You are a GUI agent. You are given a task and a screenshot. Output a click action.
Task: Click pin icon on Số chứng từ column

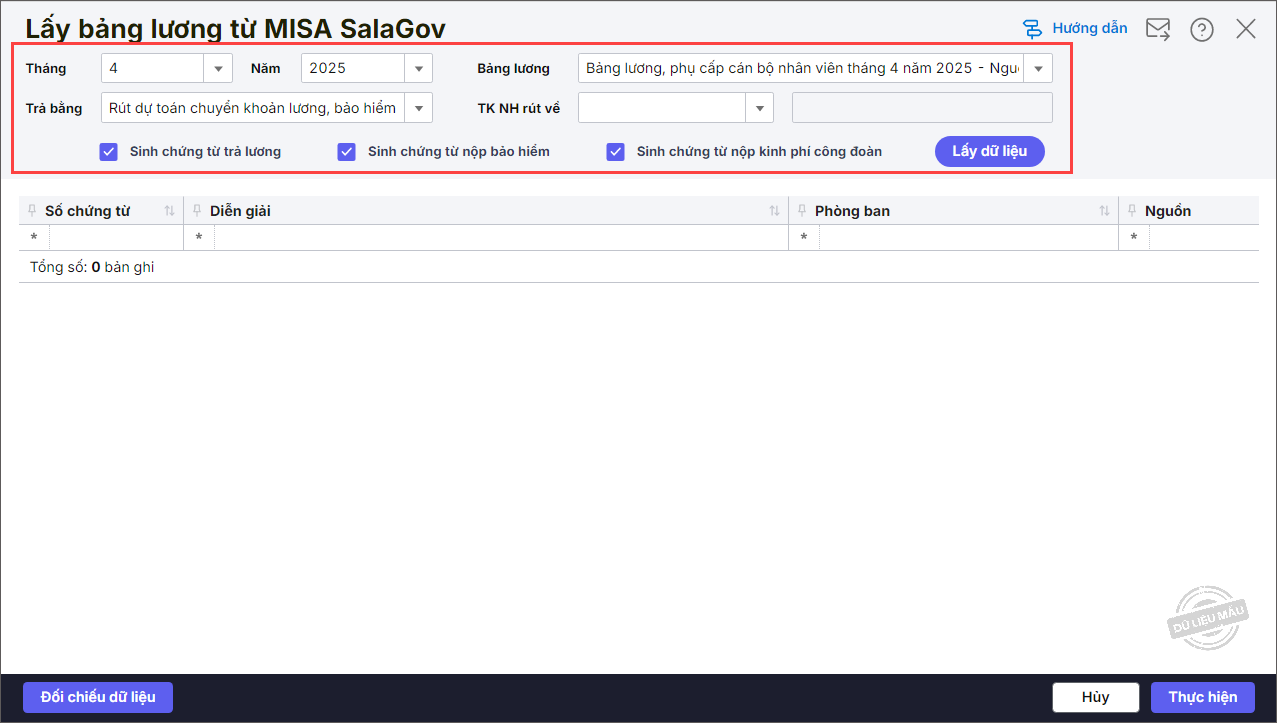pos(33,211)
